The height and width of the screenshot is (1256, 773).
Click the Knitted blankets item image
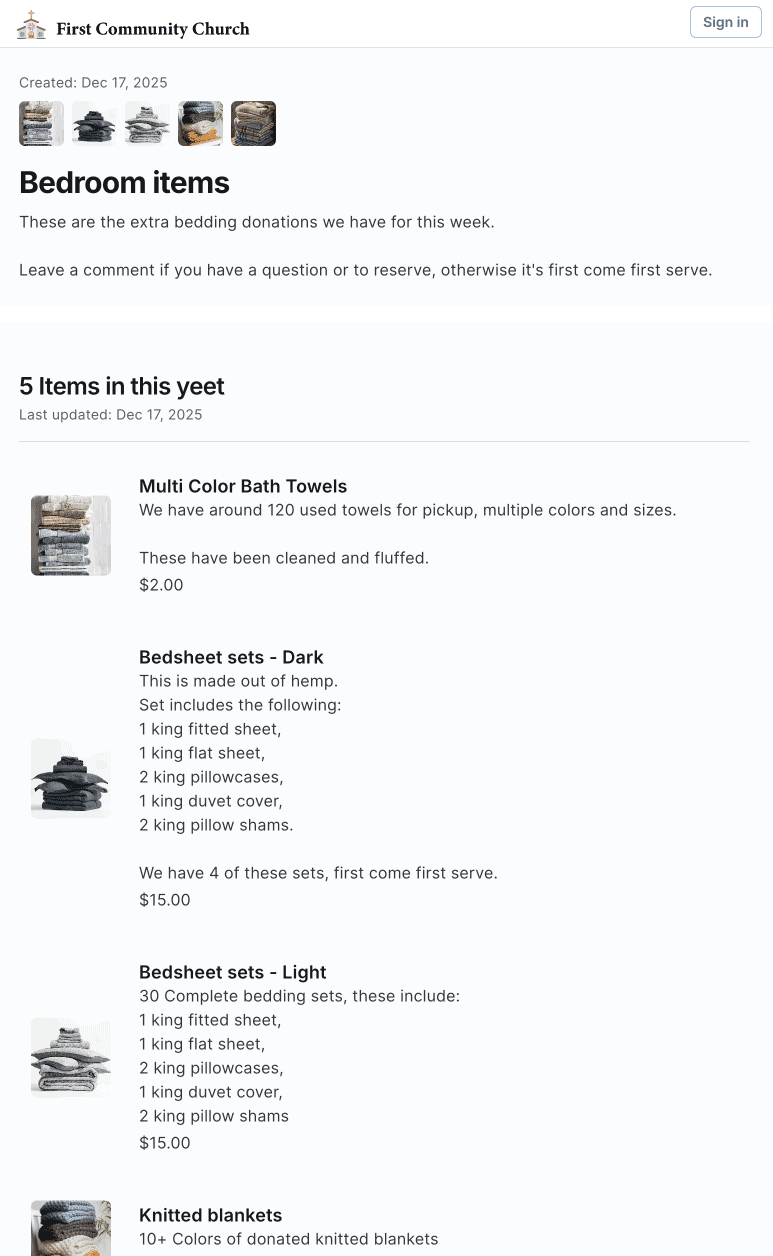coord(71,1228)
